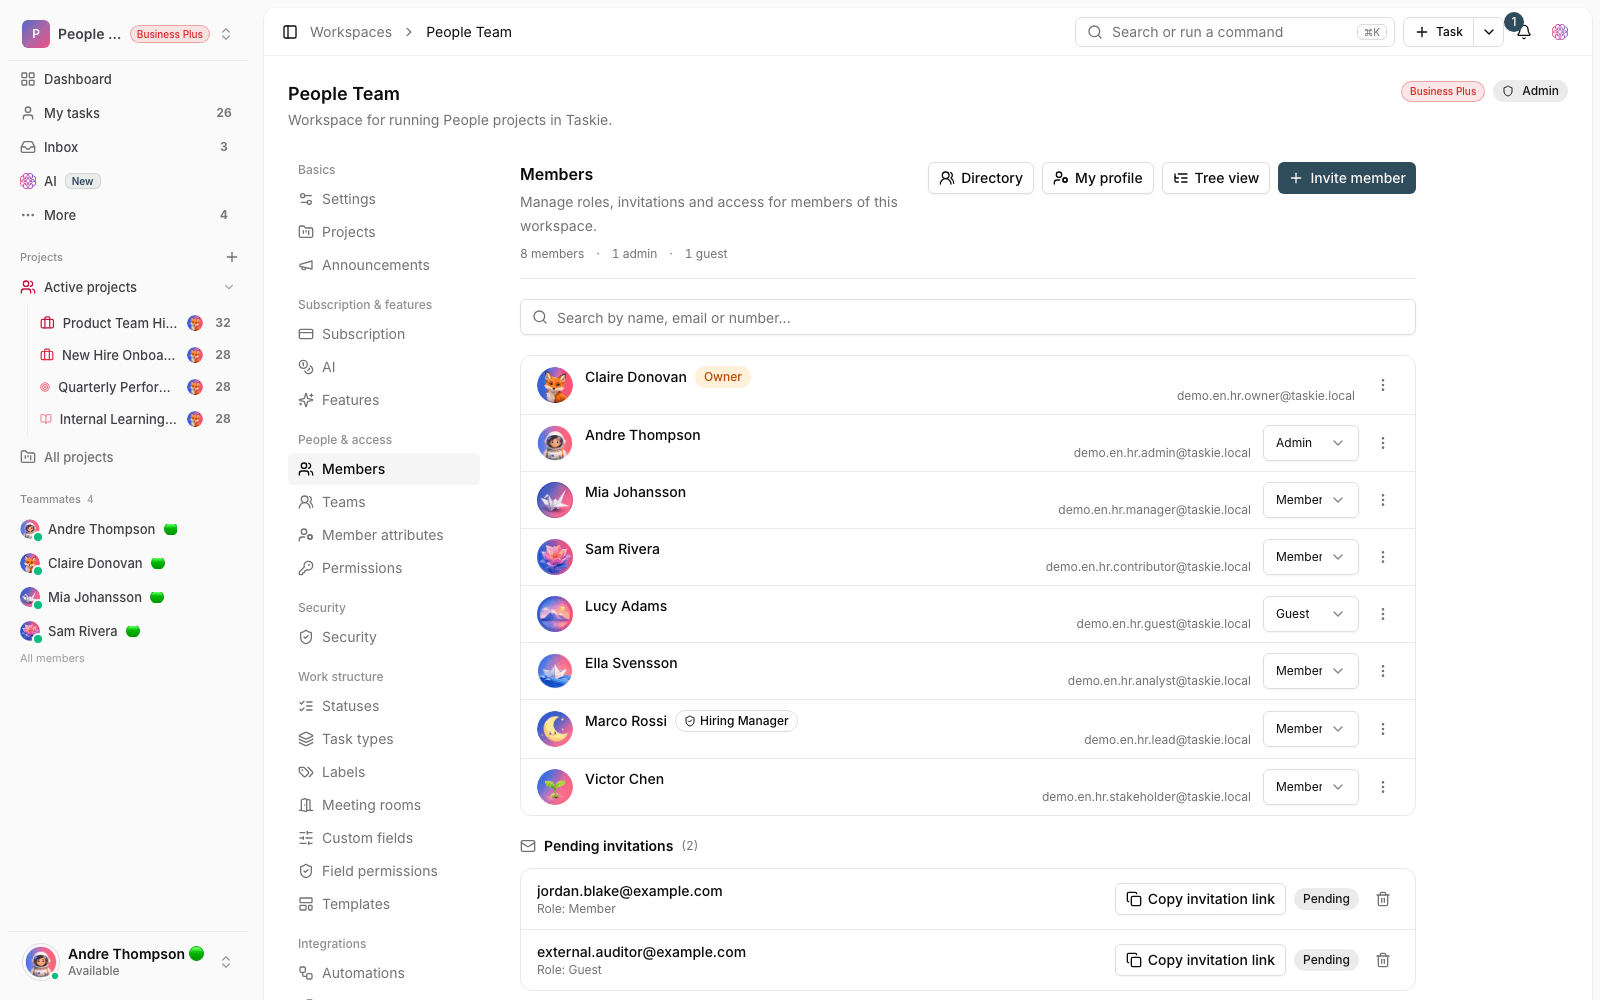The image size is (1600, 1000).
Task: Open the Workspaces breadcrumb link
Action: click(351, 32)
